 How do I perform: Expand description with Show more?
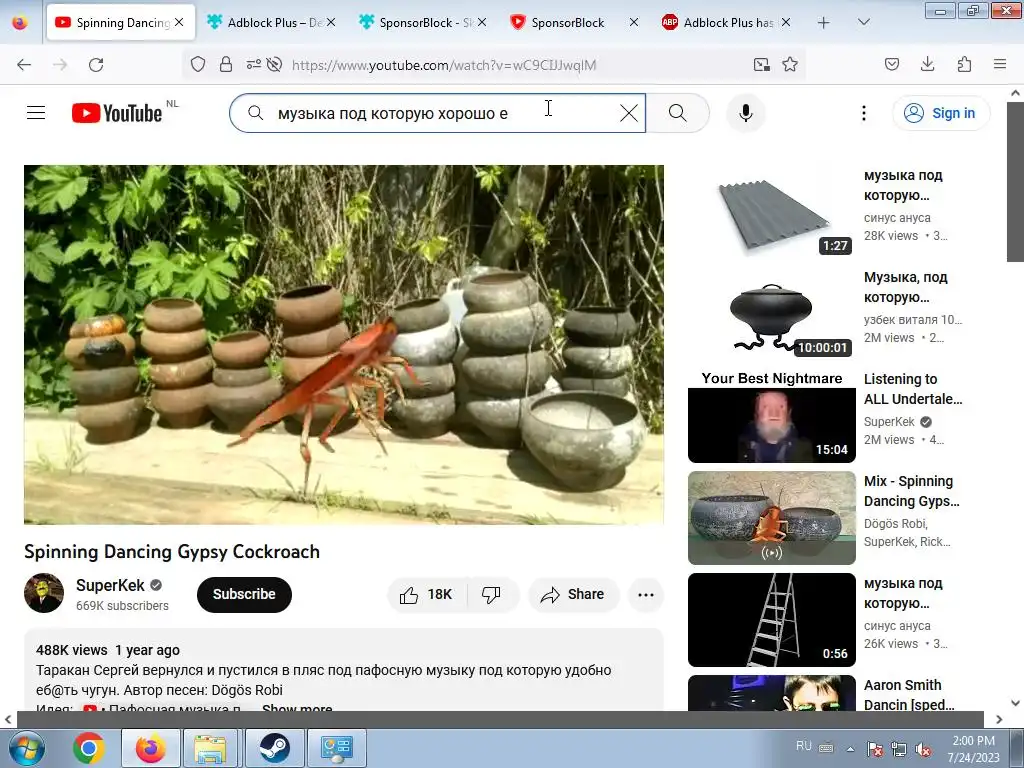[x=297, y=709]
